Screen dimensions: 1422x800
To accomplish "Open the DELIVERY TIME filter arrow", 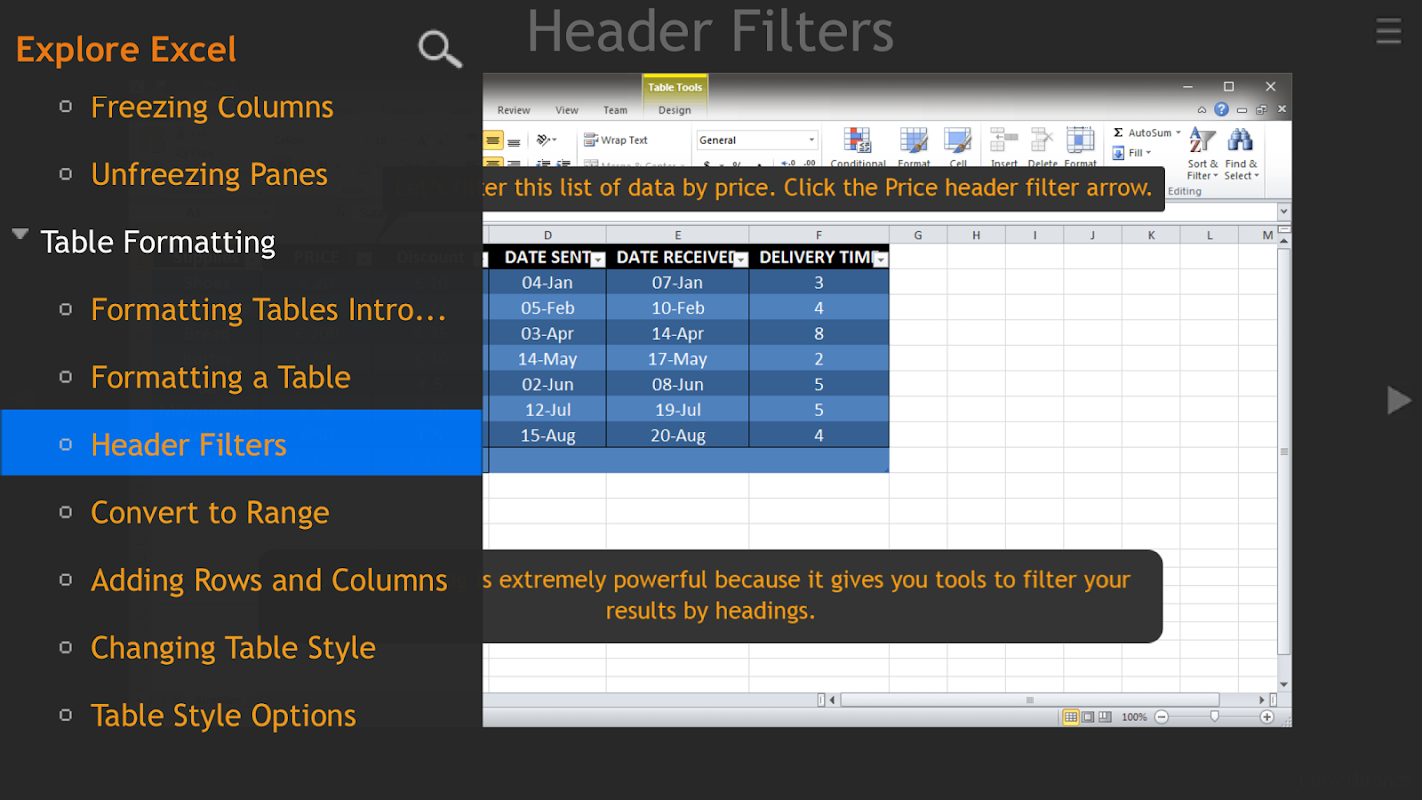I will [x=881, y=260].
